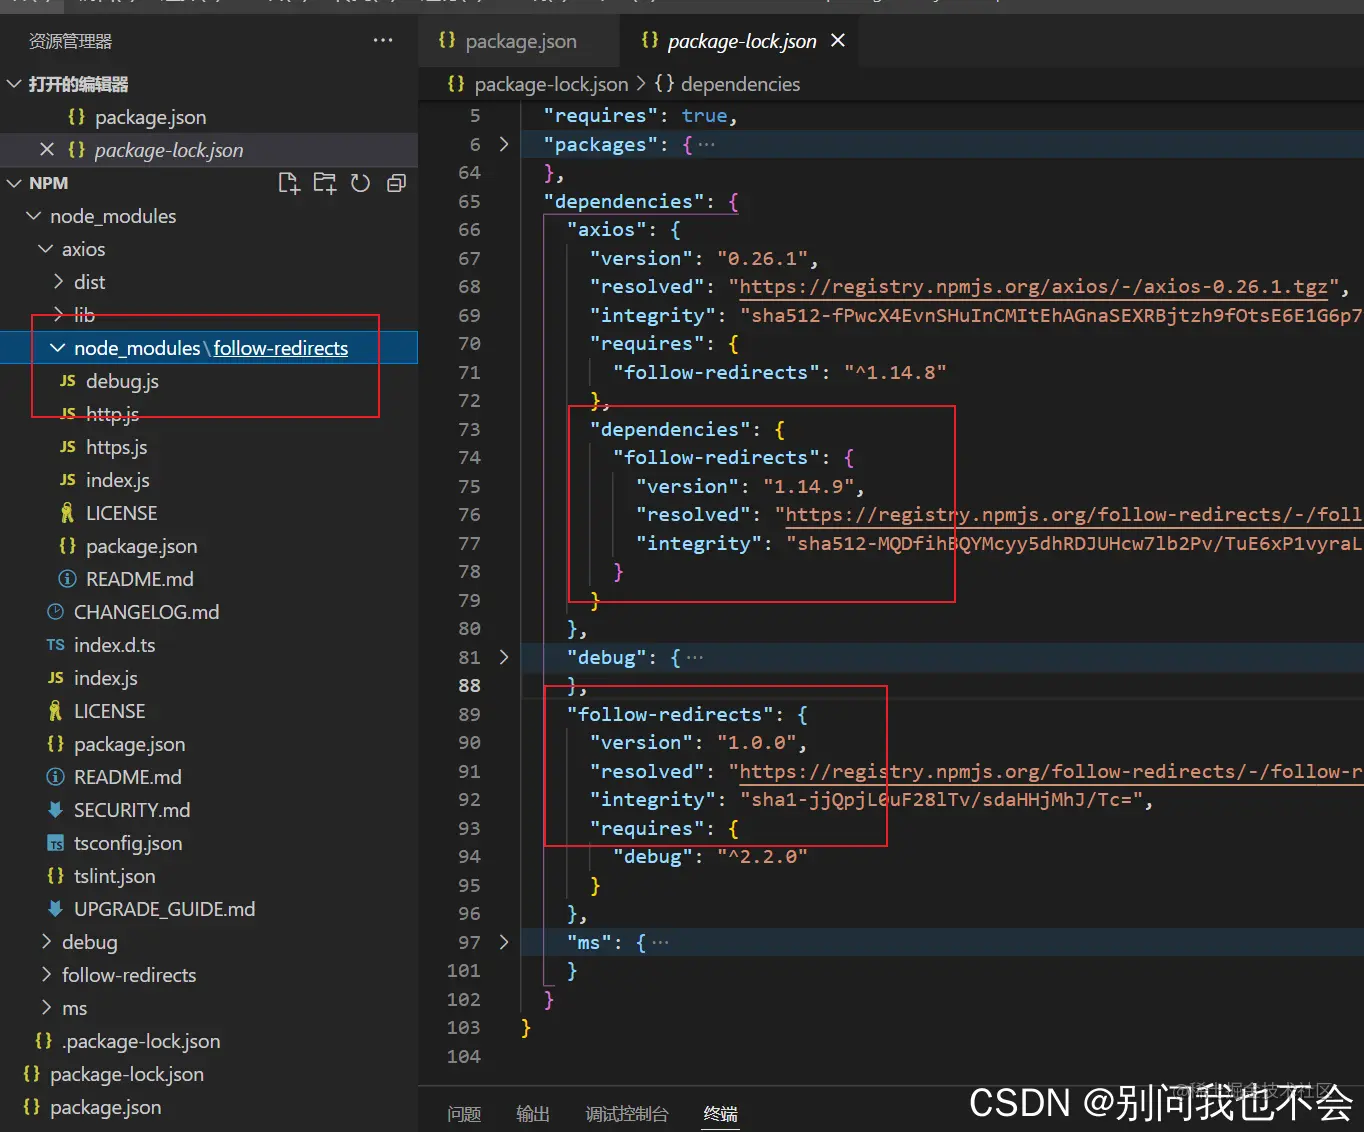
Task: Refresh the explorer file tree
Action: (x=361, y=183)
